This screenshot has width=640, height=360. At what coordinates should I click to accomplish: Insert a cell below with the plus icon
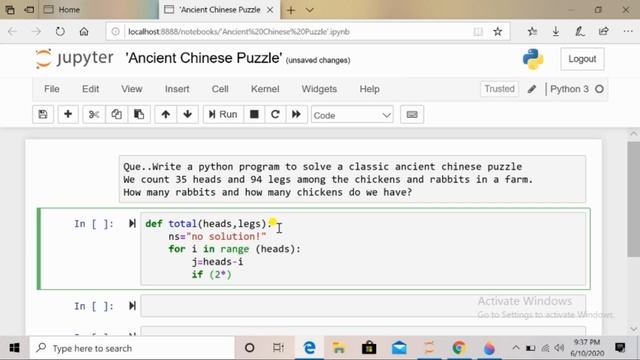point(68,115)
